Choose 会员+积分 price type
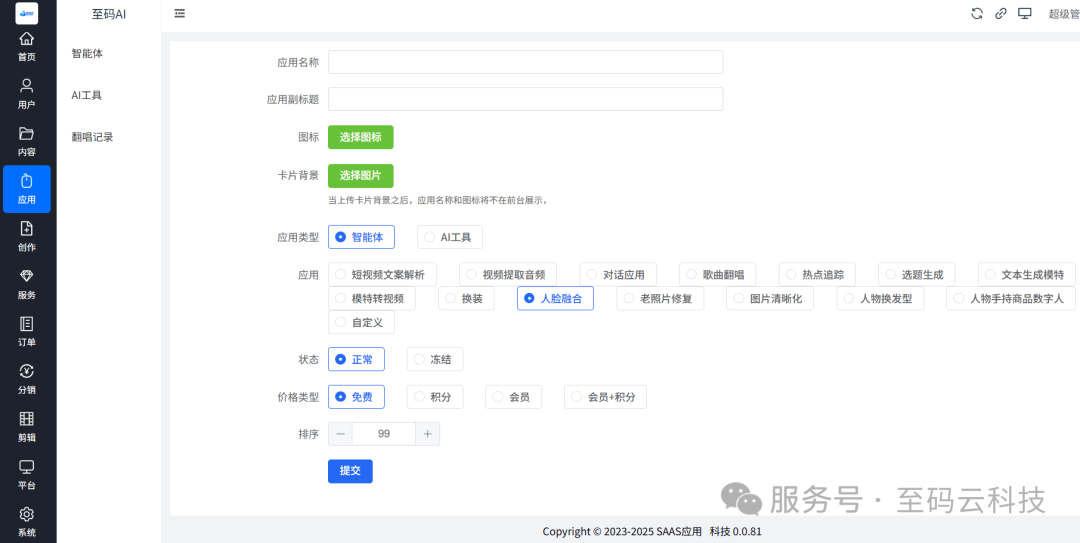Image resolution: width=1080 pixels, height=543 pixels. coord(605,397)
